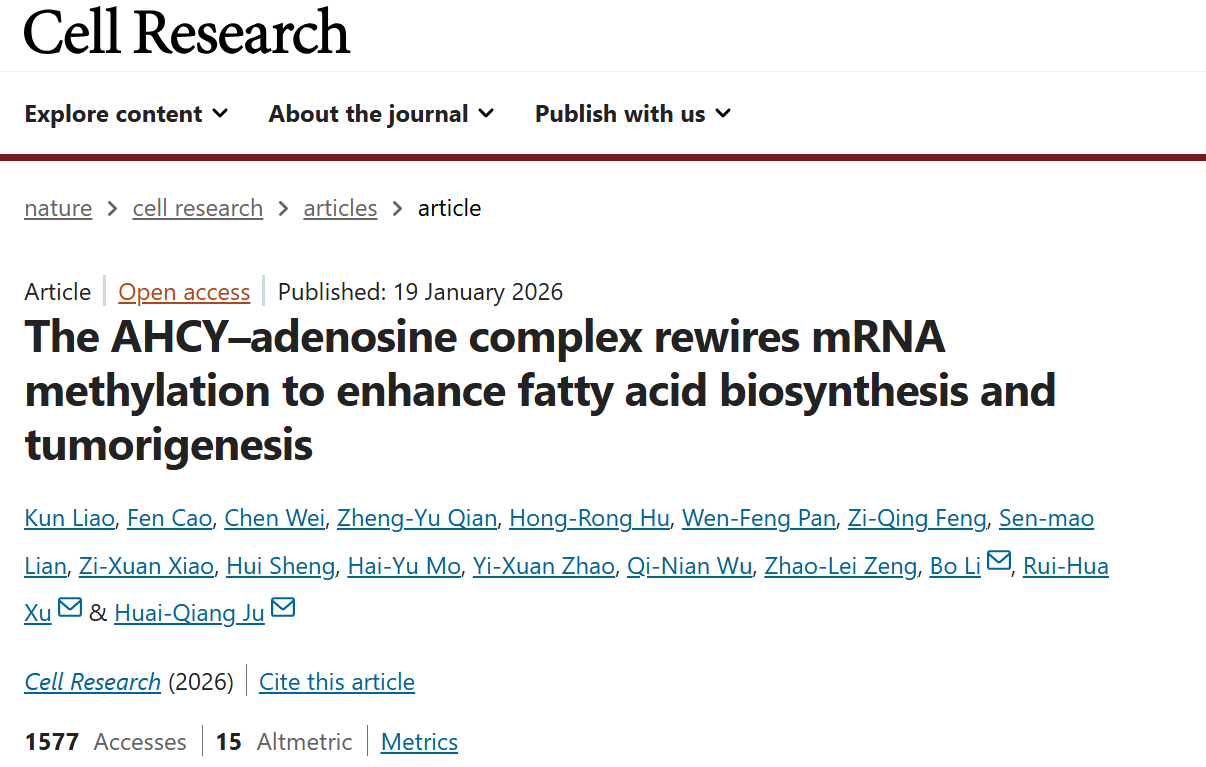Open the About the journal menu

[x=381, y=114]
